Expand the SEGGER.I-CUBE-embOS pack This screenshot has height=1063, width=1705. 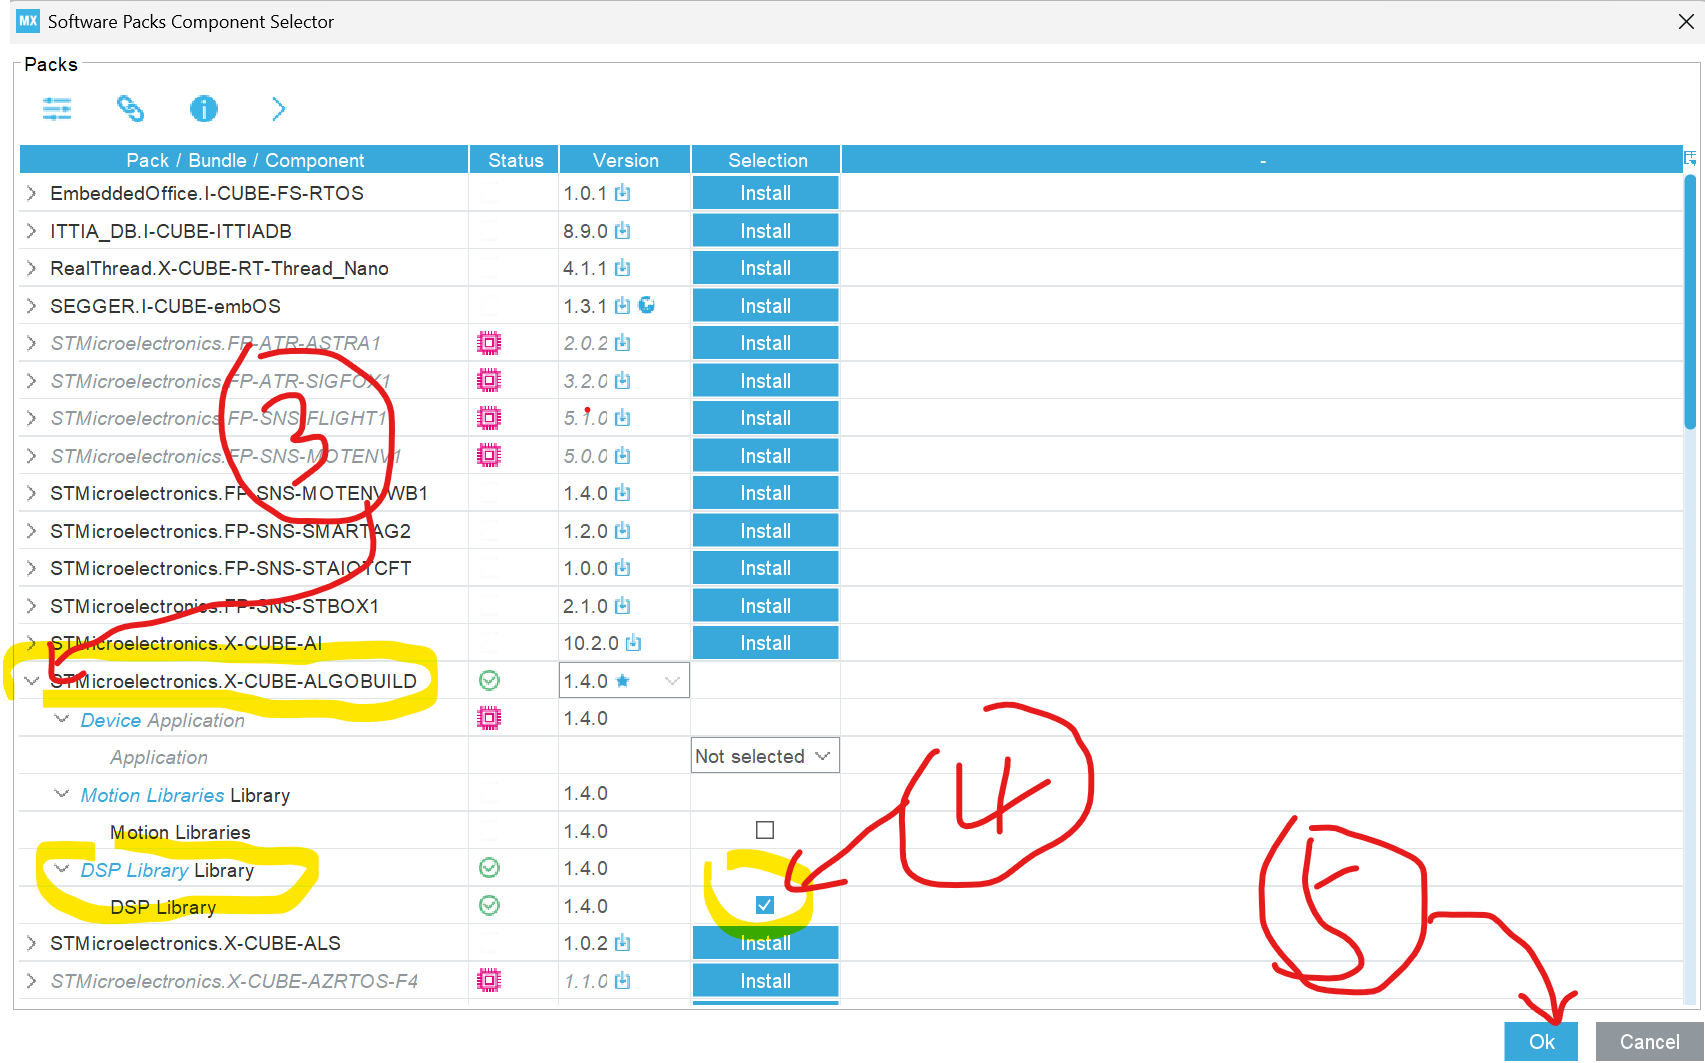click(31, 306)
